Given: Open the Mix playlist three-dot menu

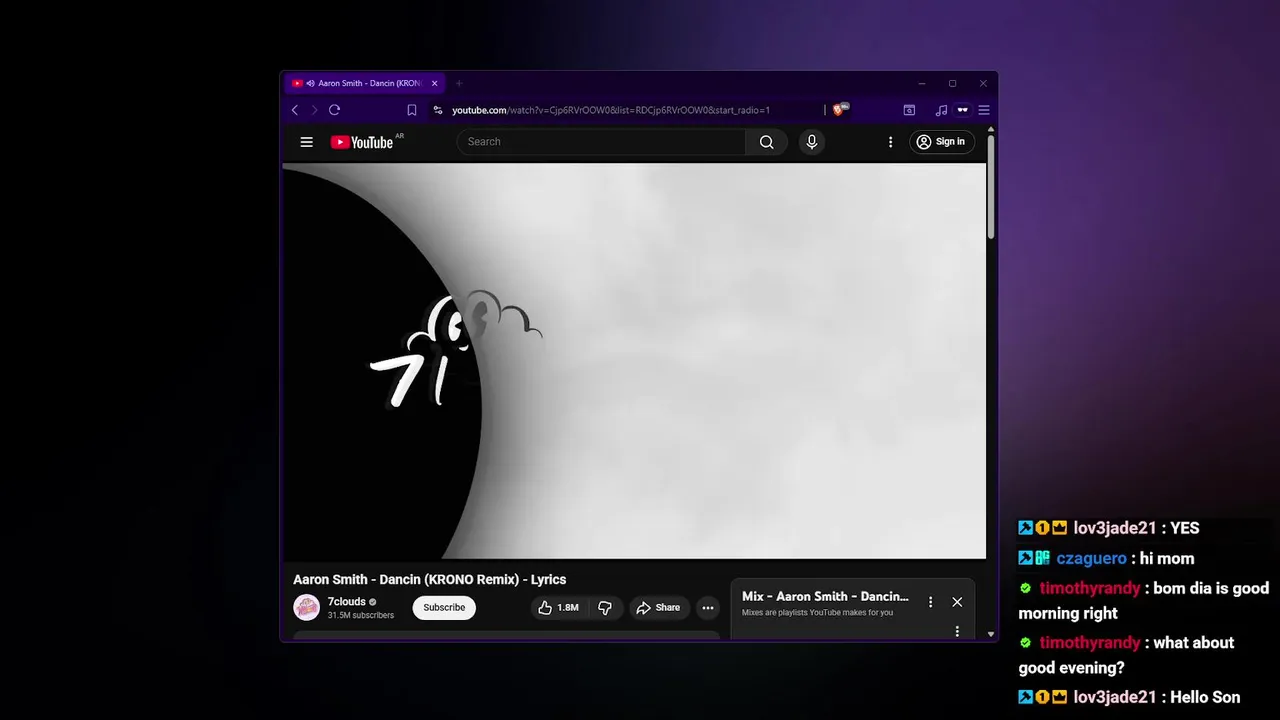Looking at the screenshot, I should pyautogui.click(x=930, y=602).
